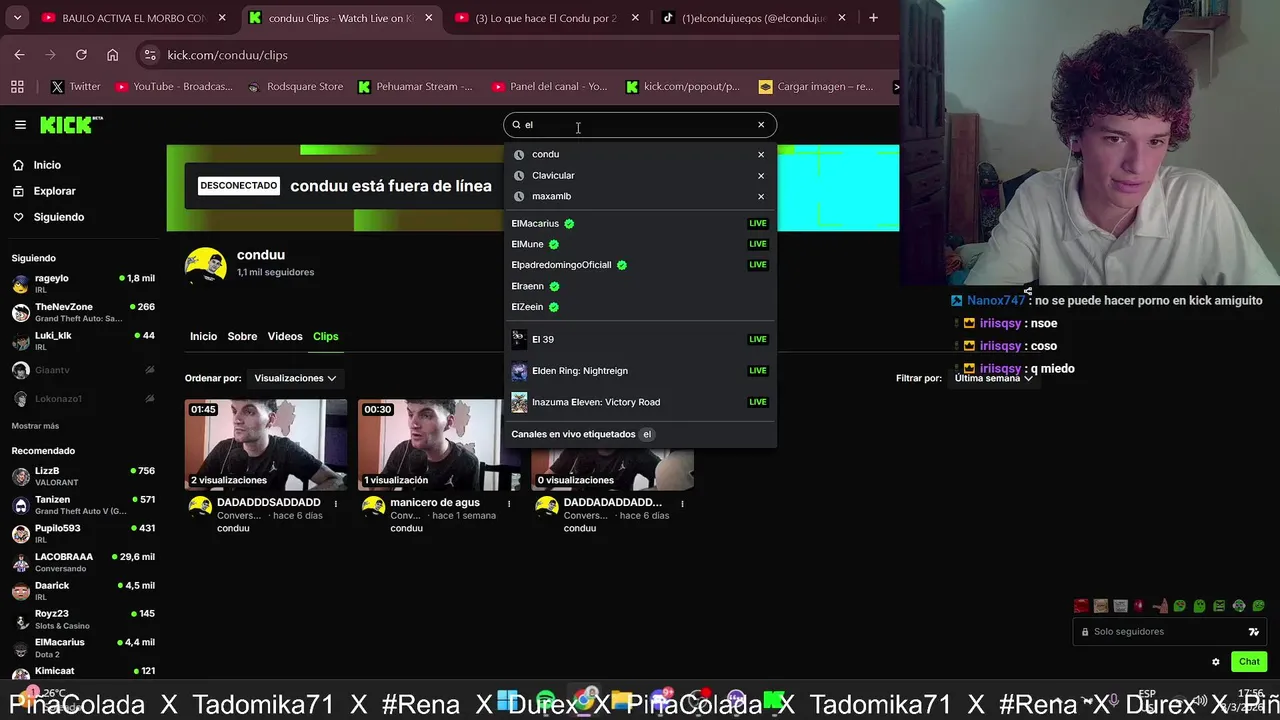Open the Kick hamburger menu
Image resolution: width=1280 pixels, height=720 pixels.
20,125
